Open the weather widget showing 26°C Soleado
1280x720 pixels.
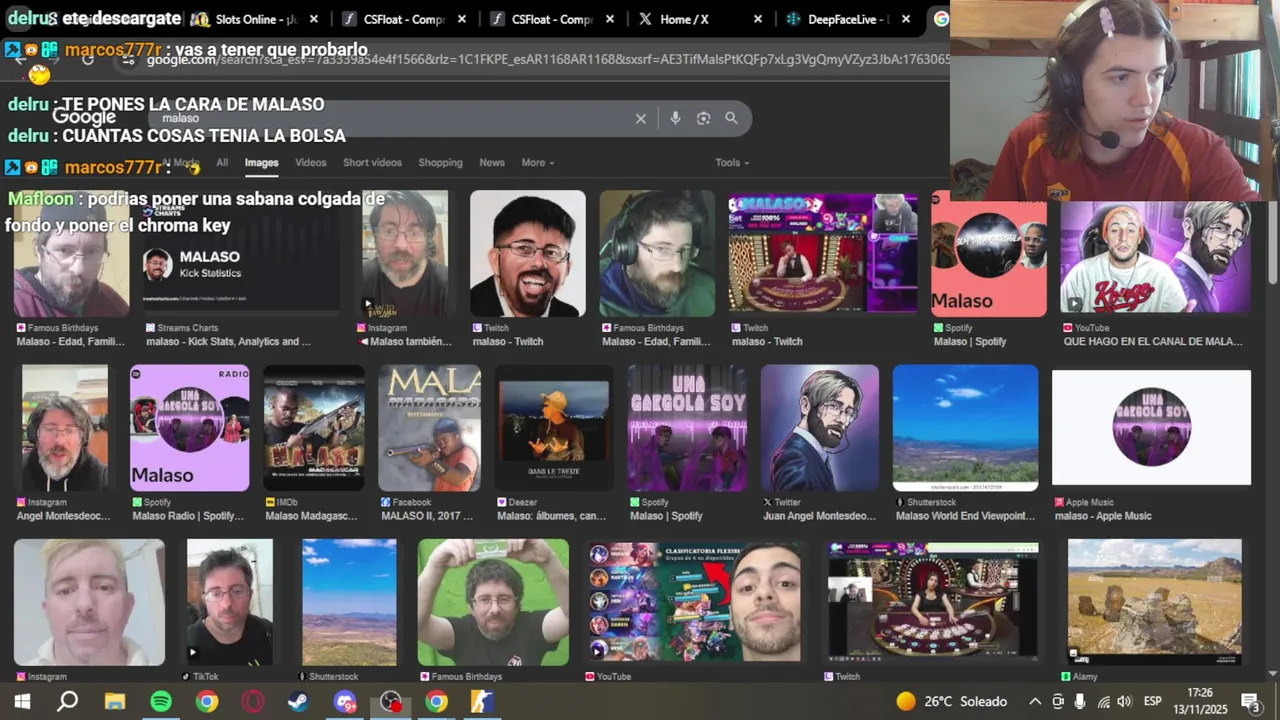tap(951, 702)
